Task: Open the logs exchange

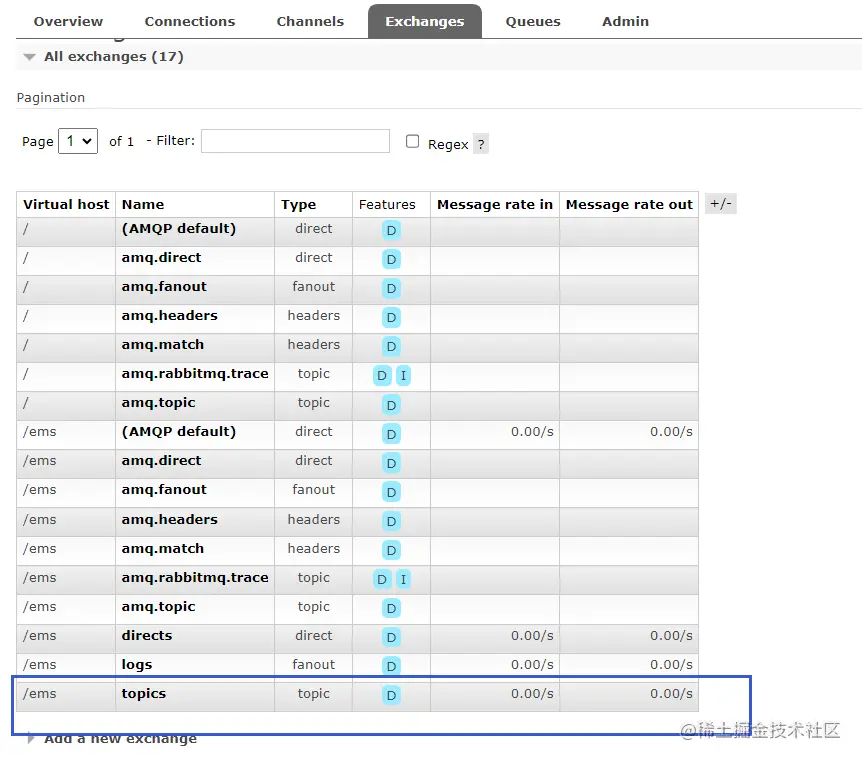Action: [x=137, y=665]
